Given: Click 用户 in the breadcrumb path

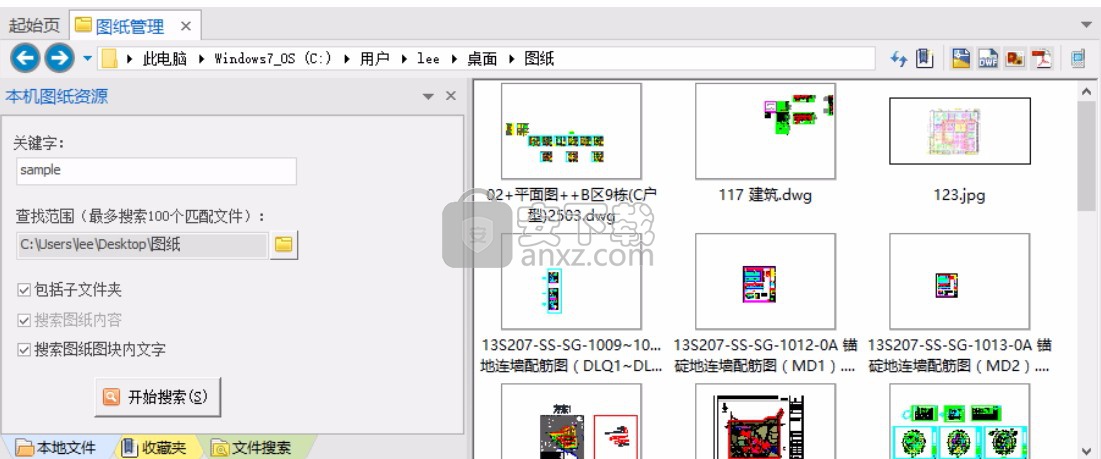Looking at the screenshot, I should point(374,59).
